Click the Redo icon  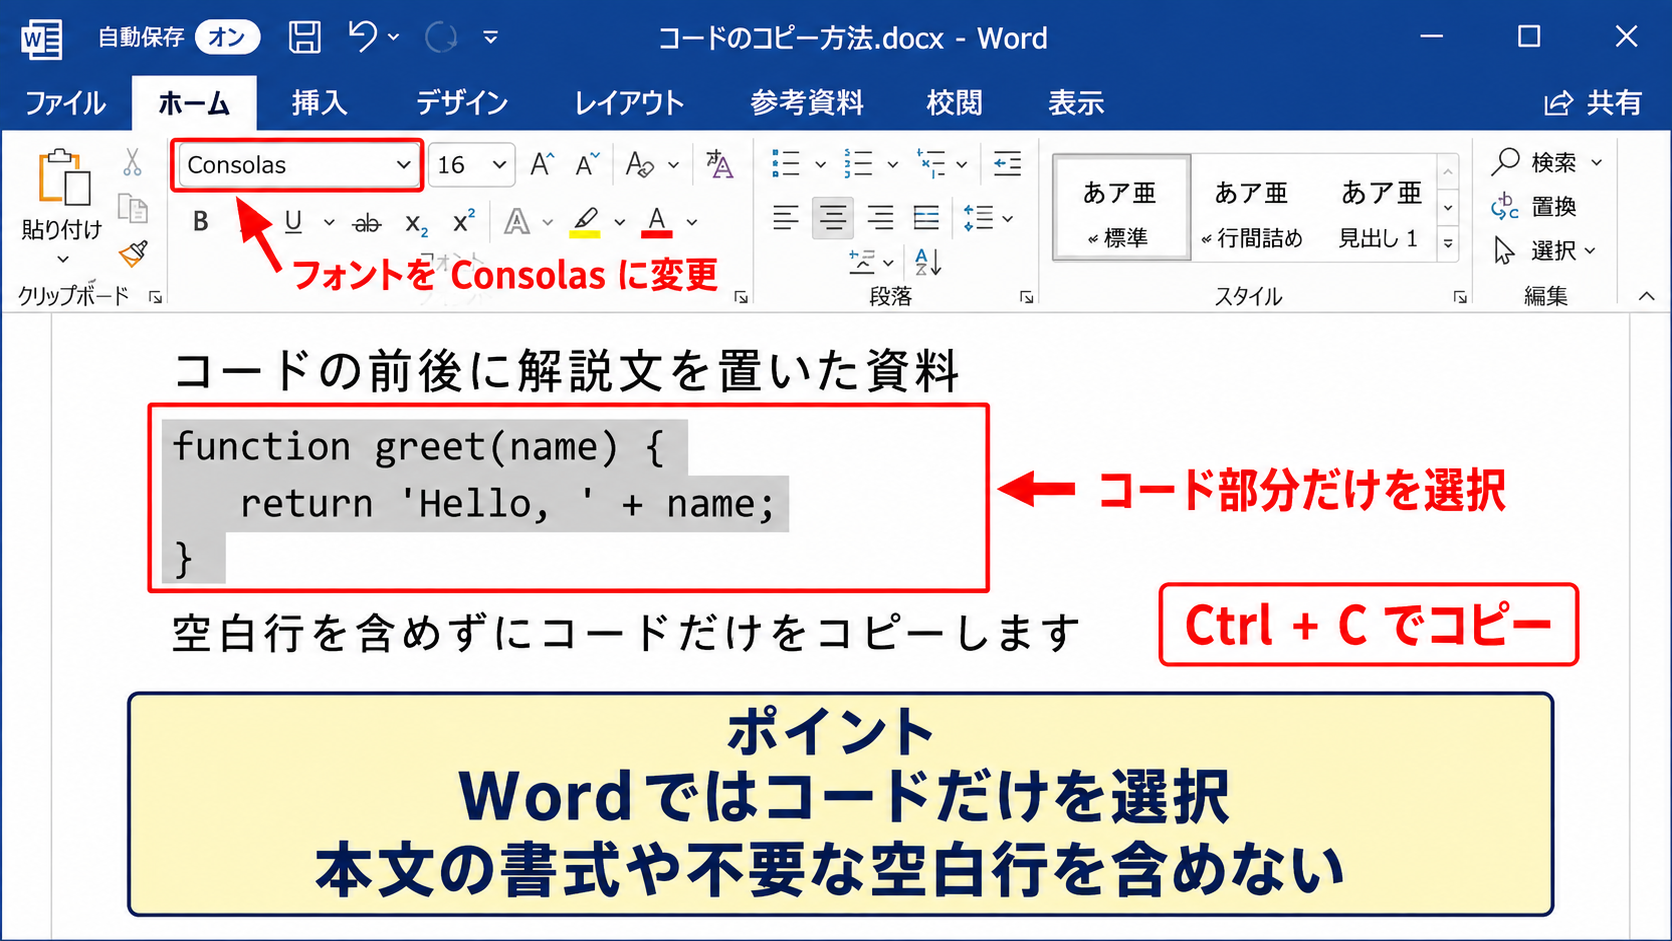[x=440, y=37]
